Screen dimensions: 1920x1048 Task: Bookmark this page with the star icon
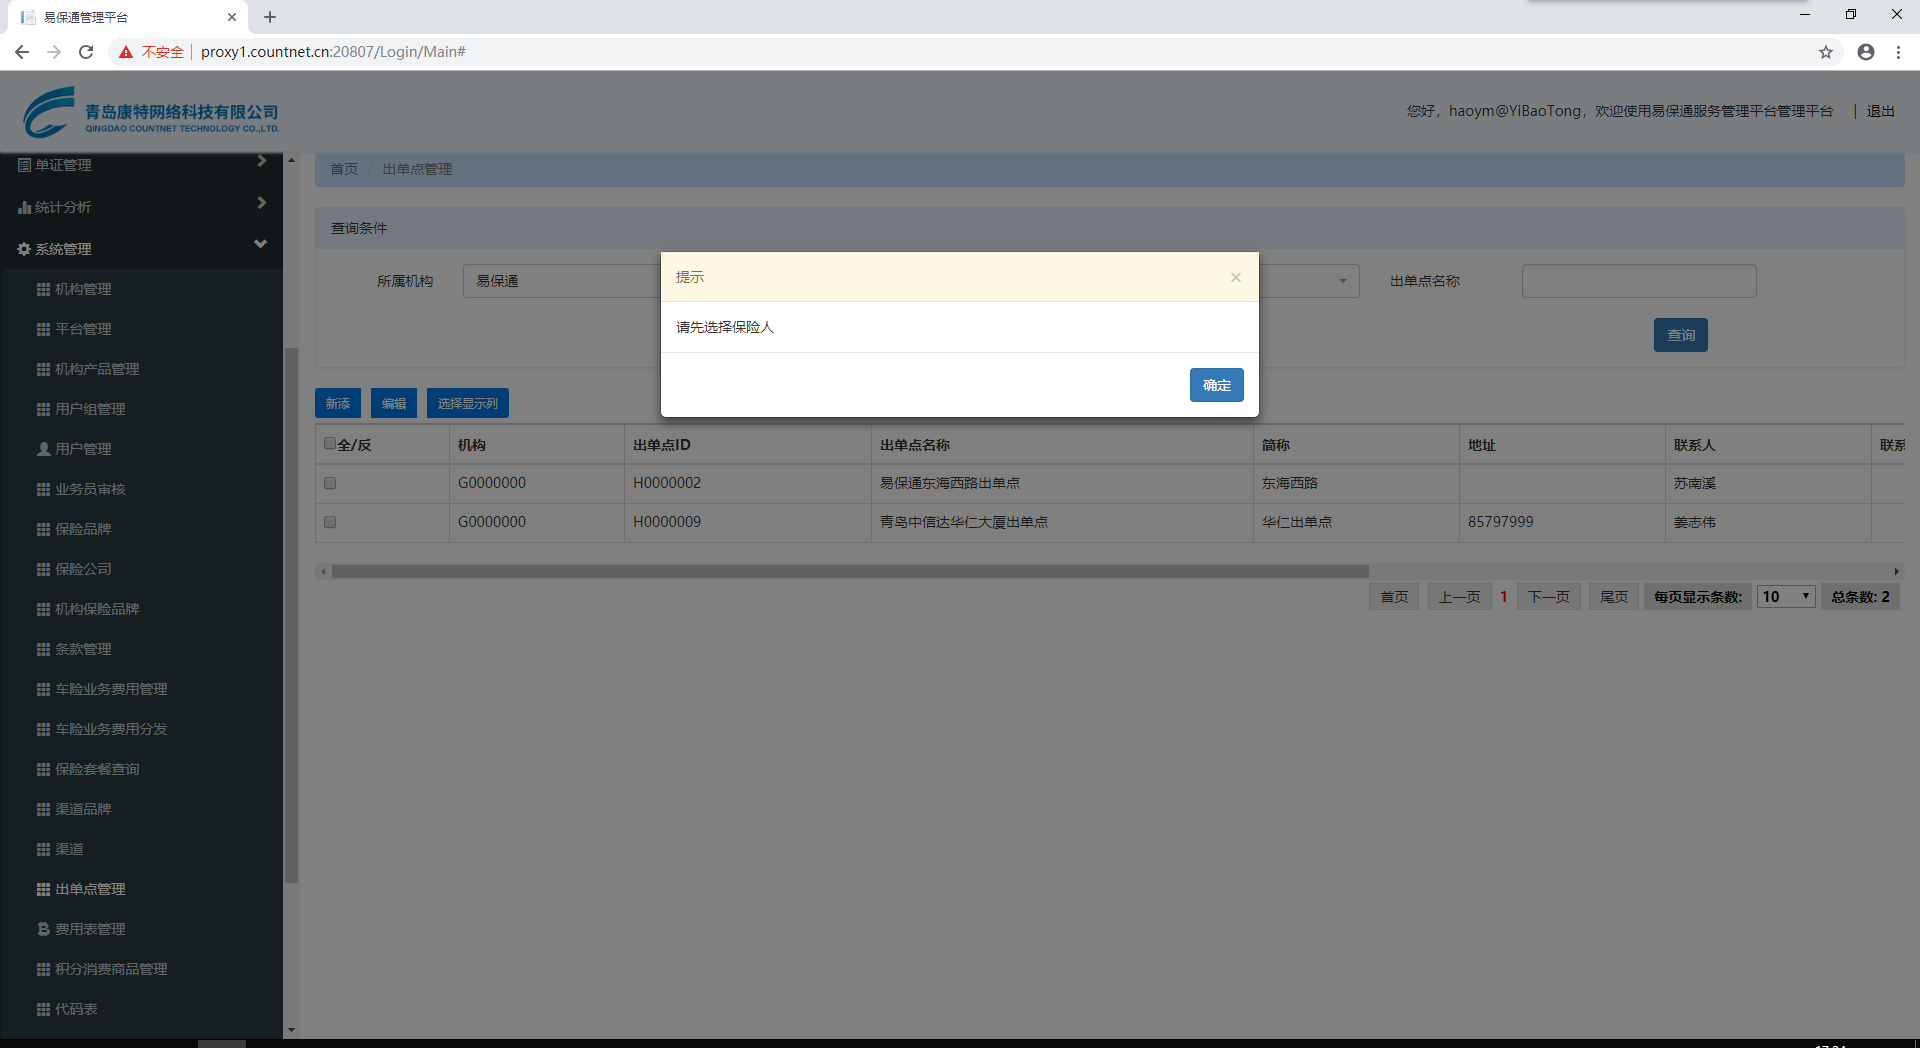point(1826,52)
